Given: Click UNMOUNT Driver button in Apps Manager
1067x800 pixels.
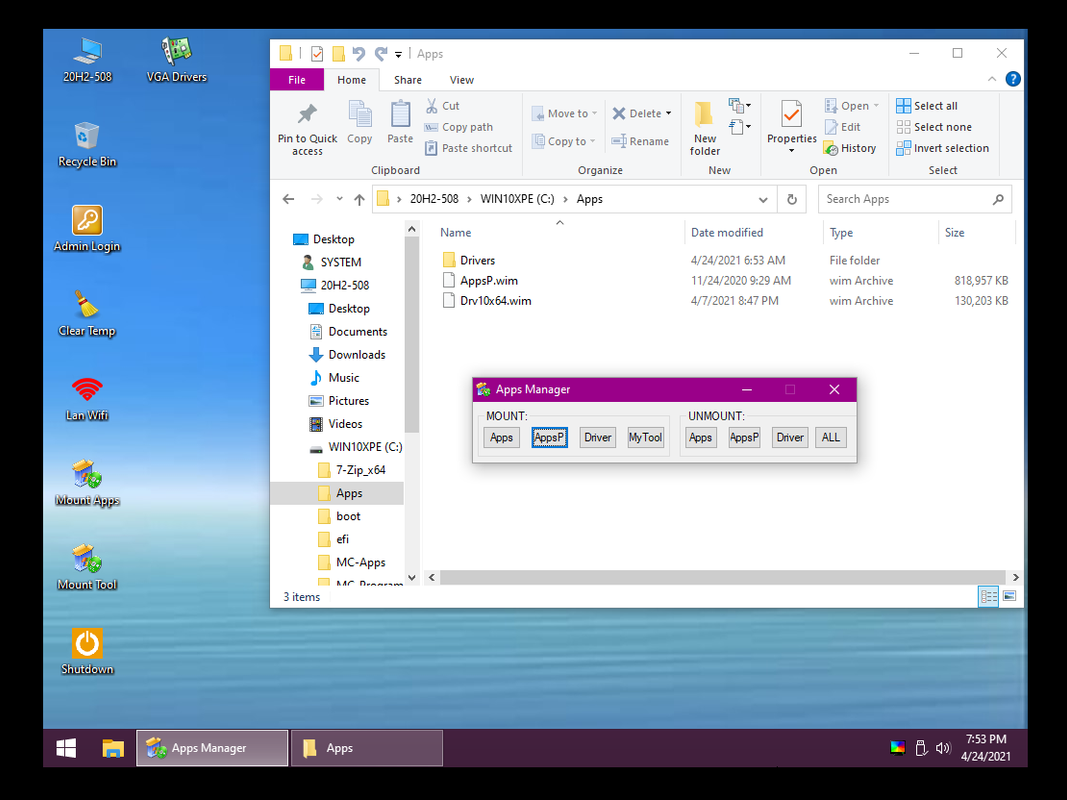Looking at the screenshot, I should click(x=790, y=437).
